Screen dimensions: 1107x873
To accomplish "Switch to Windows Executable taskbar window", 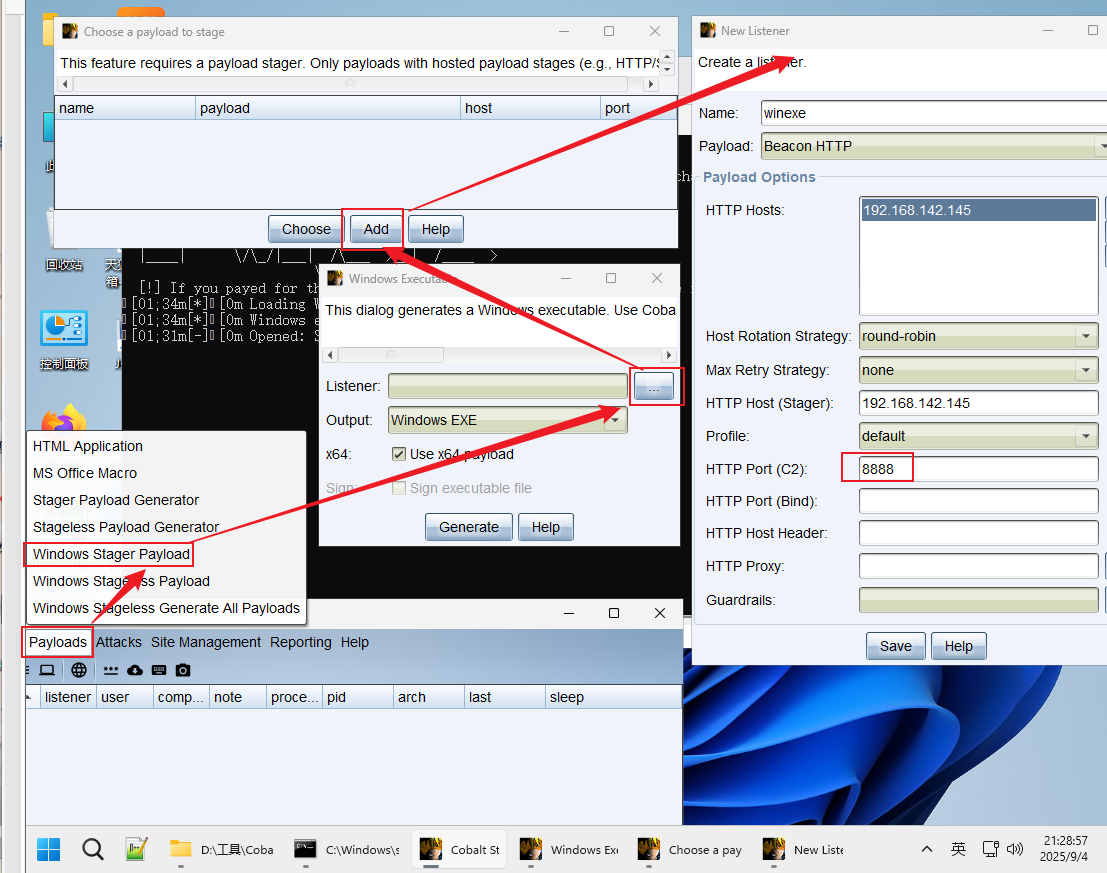I will coord(569,849).
